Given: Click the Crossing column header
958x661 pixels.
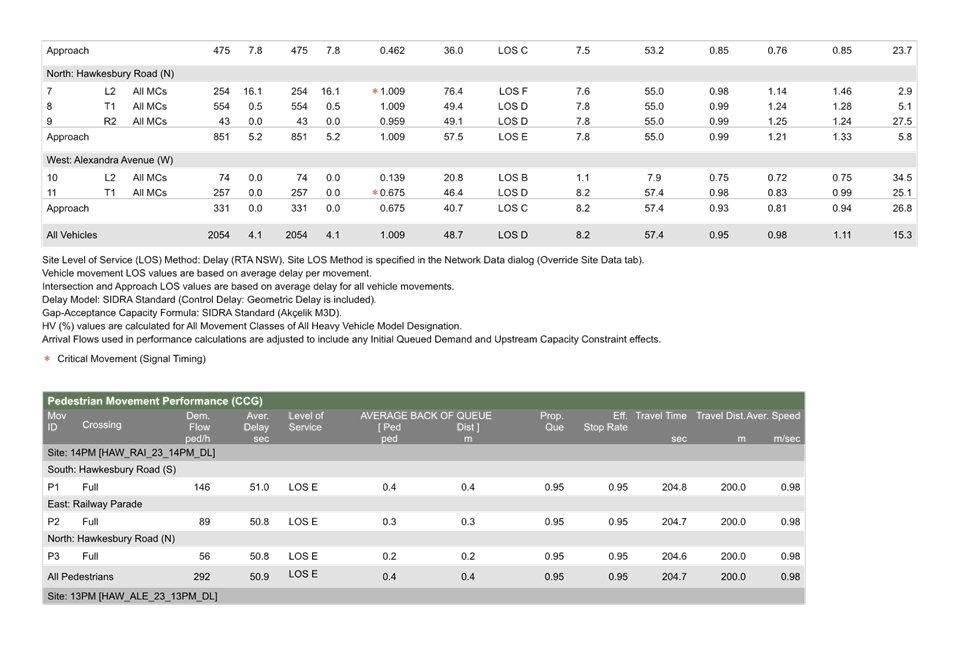Looking at the screenshot, I should 102,426.
